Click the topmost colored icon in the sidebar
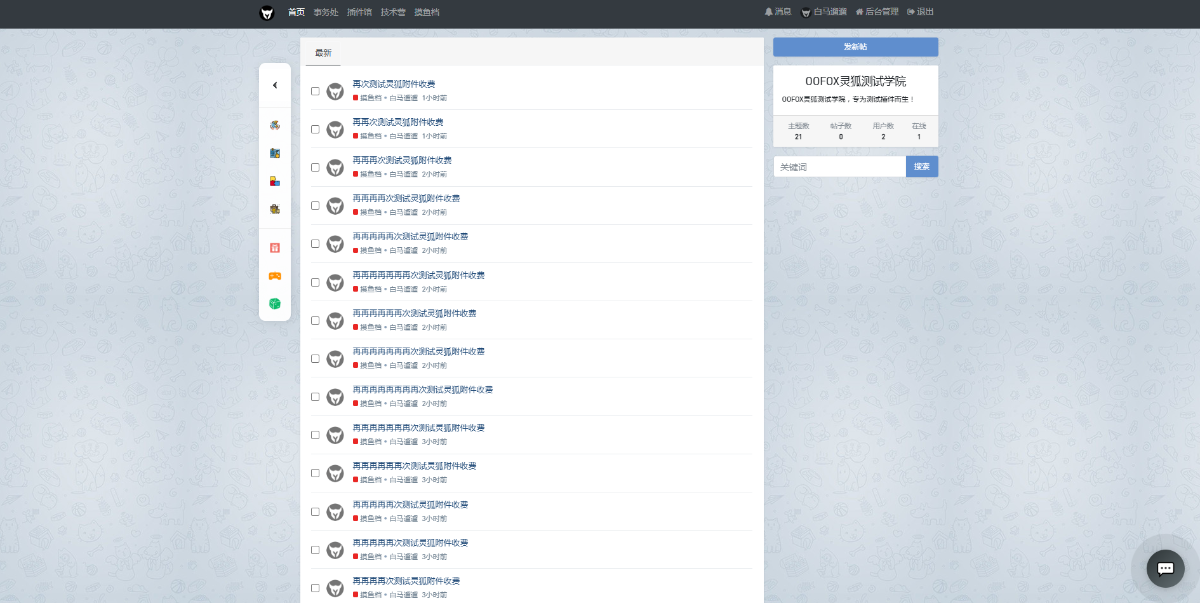 point(275,125)
